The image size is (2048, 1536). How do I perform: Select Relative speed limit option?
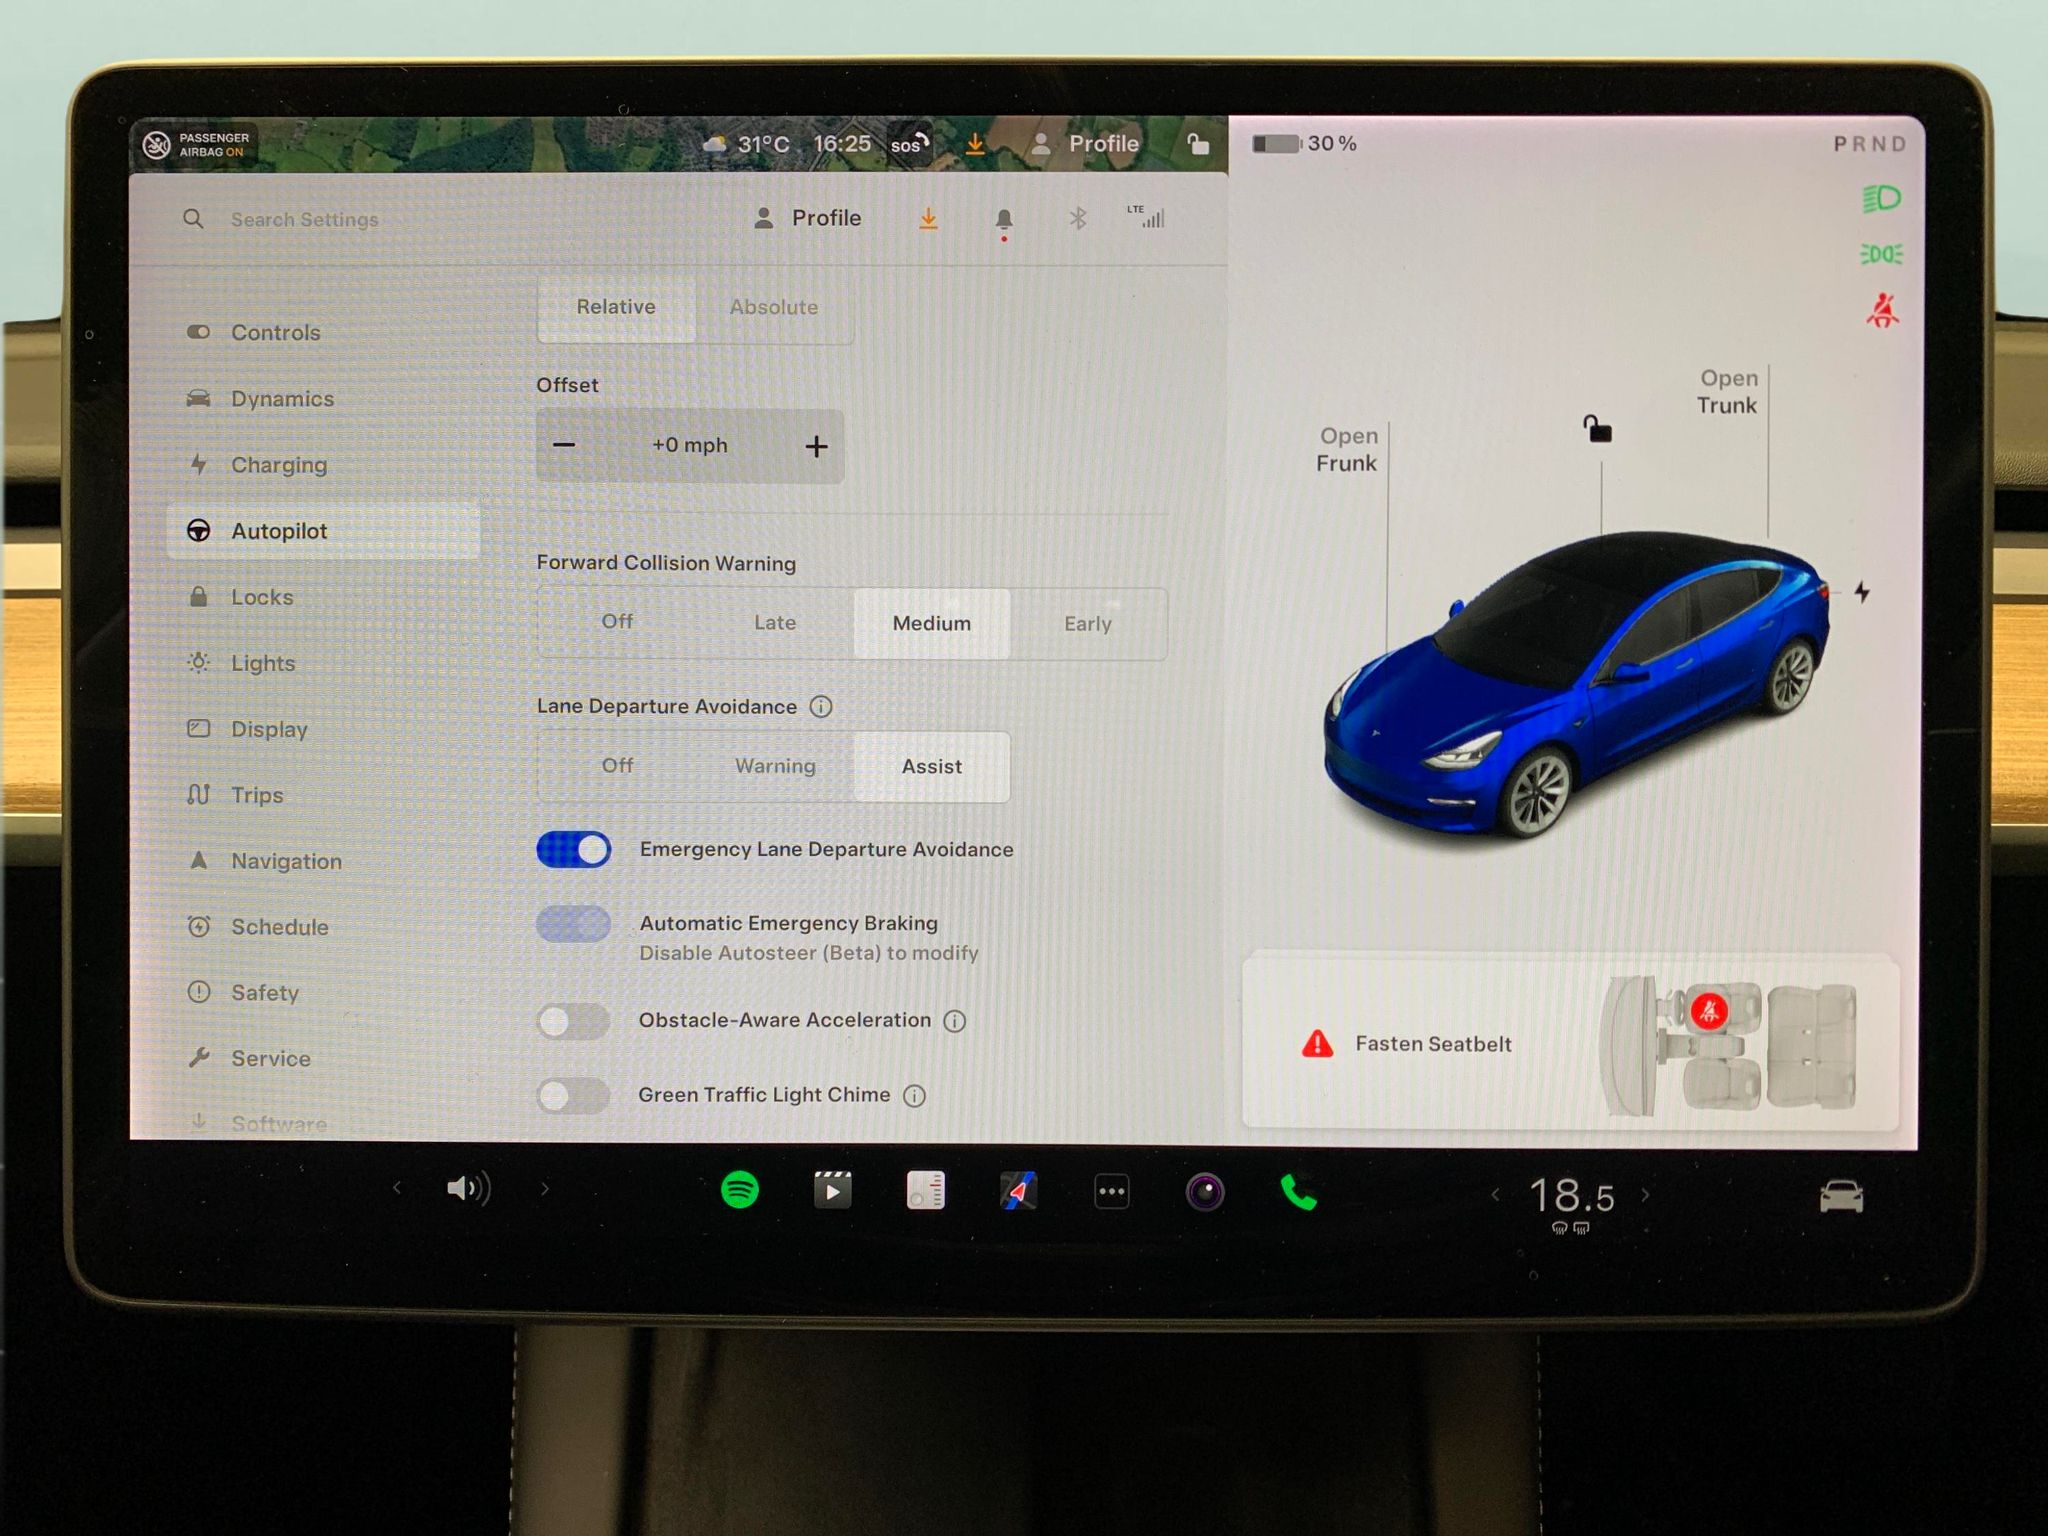click(x=616, y=307)
